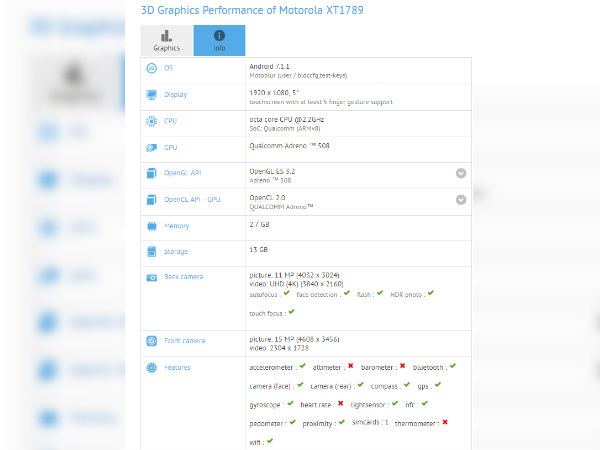
Task: Click the OS label
Action: click(168, 68)
